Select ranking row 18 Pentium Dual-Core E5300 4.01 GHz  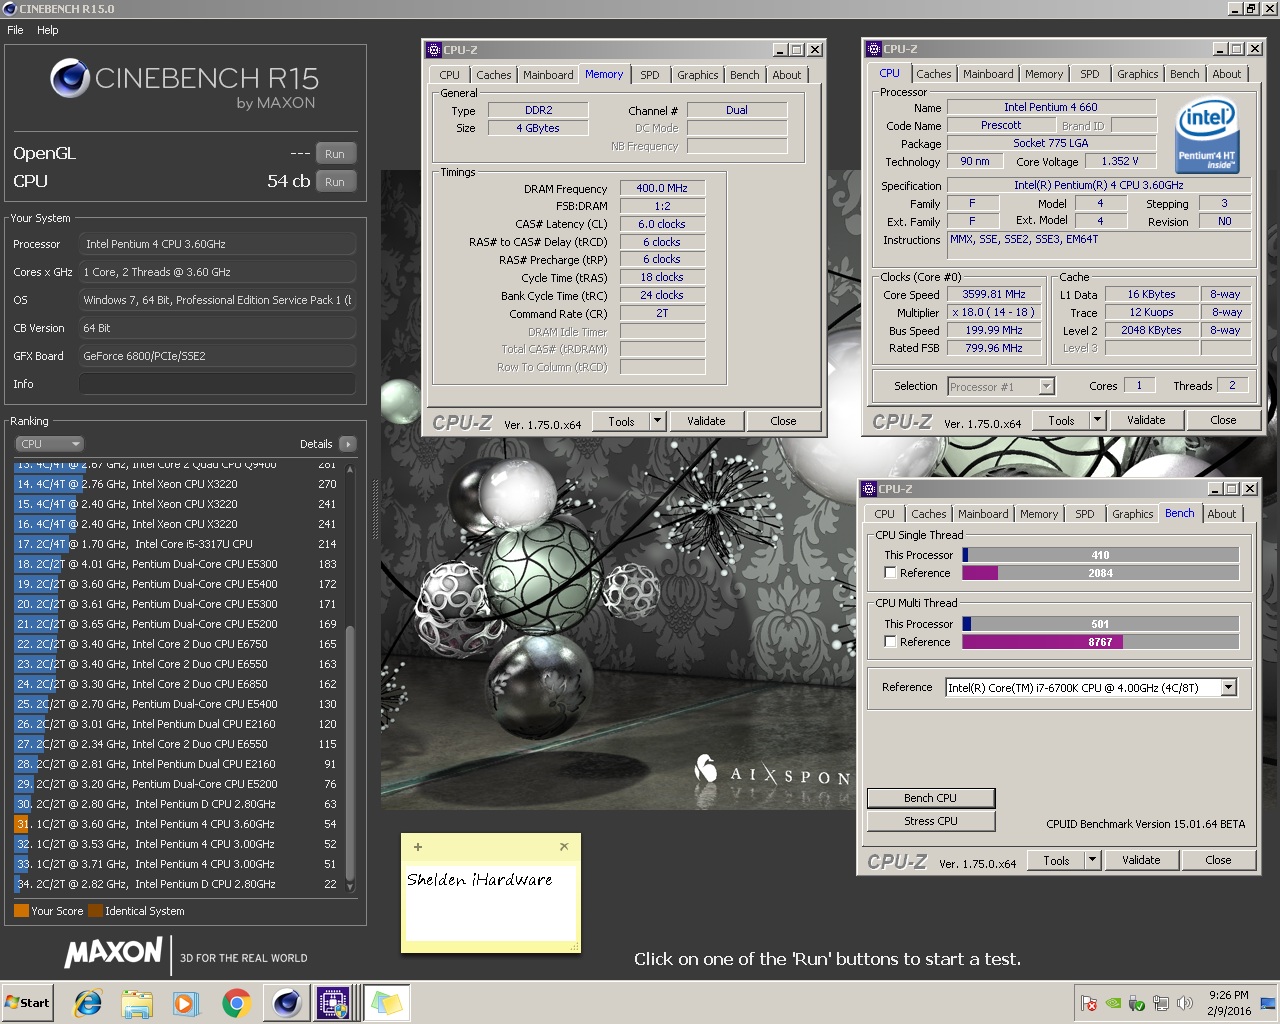180,564
